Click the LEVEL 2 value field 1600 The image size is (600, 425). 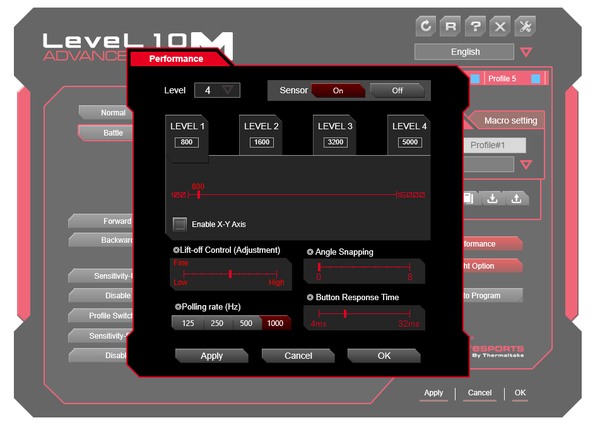pos(262,142)
